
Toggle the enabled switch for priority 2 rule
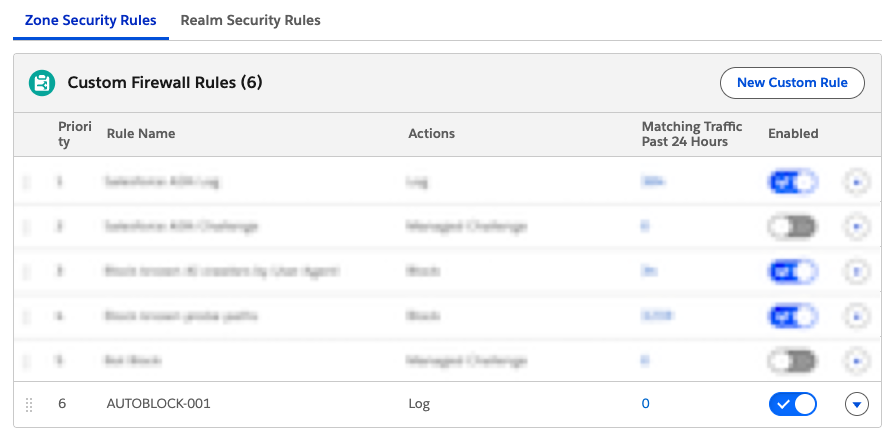[793, 226]
